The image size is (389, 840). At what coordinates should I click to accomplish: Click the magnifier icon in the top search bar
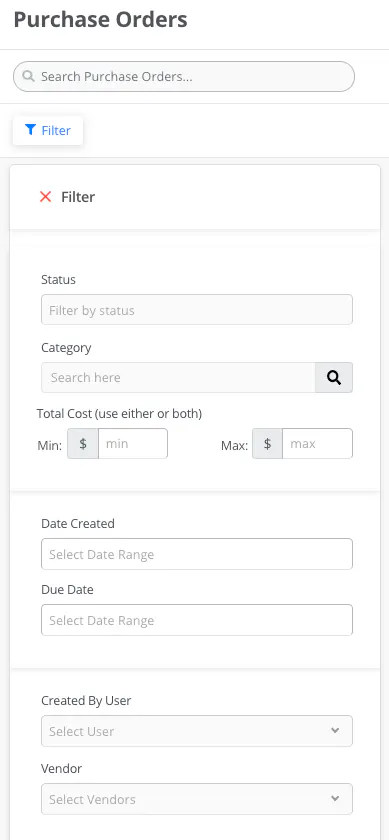(28, 76)
